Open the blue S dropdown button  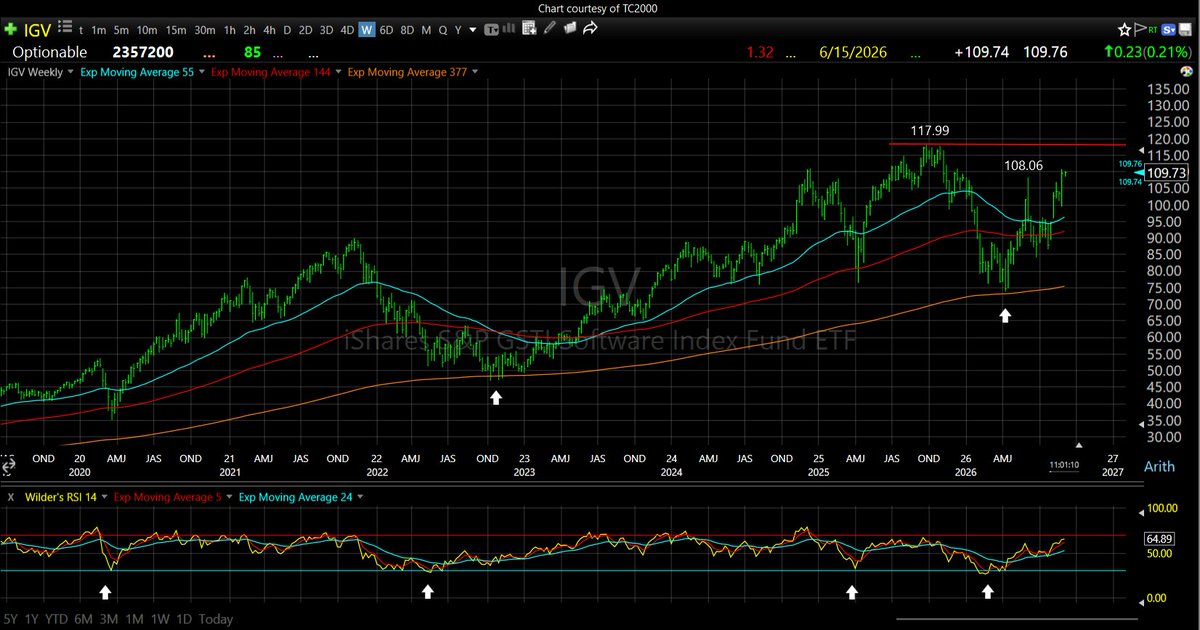pyautogui.click(x=1168, y=30)
